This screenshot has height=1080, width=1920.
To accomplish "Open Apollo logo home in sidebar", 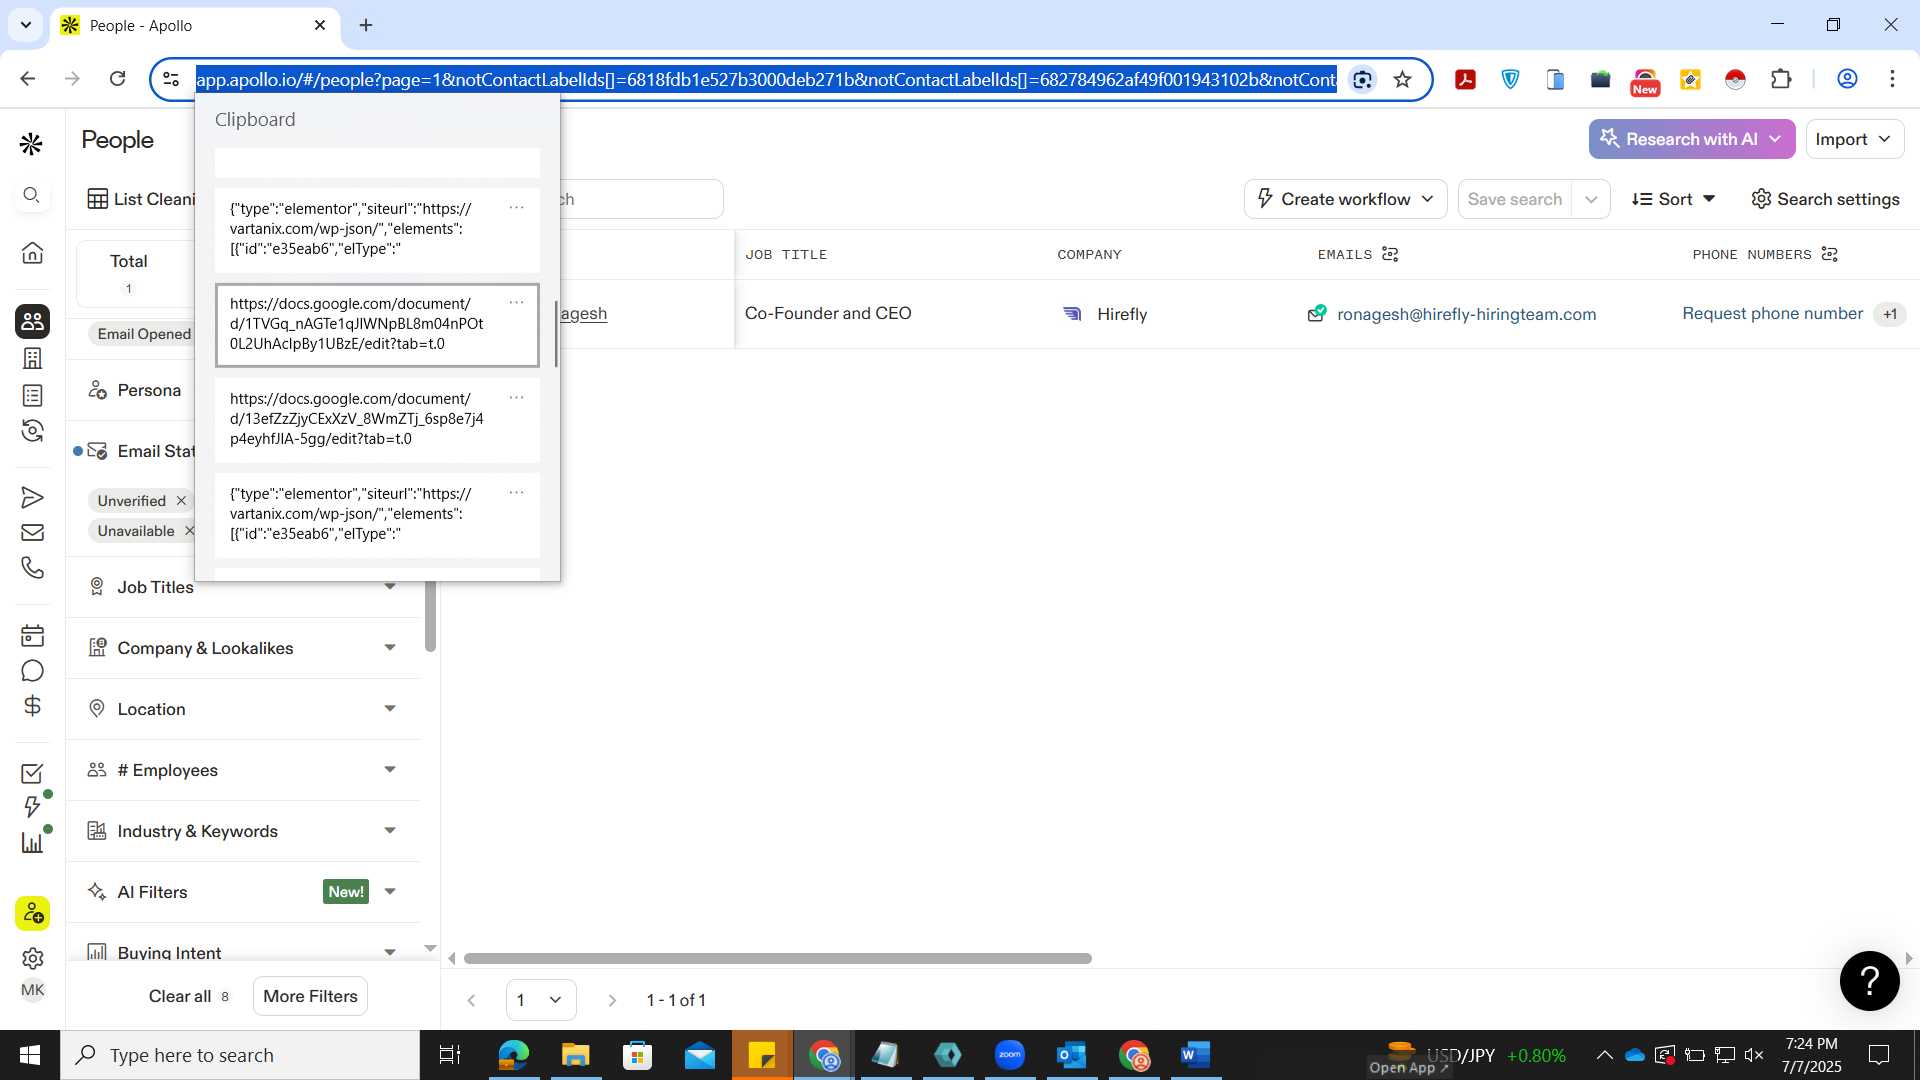I will [31, 145].
